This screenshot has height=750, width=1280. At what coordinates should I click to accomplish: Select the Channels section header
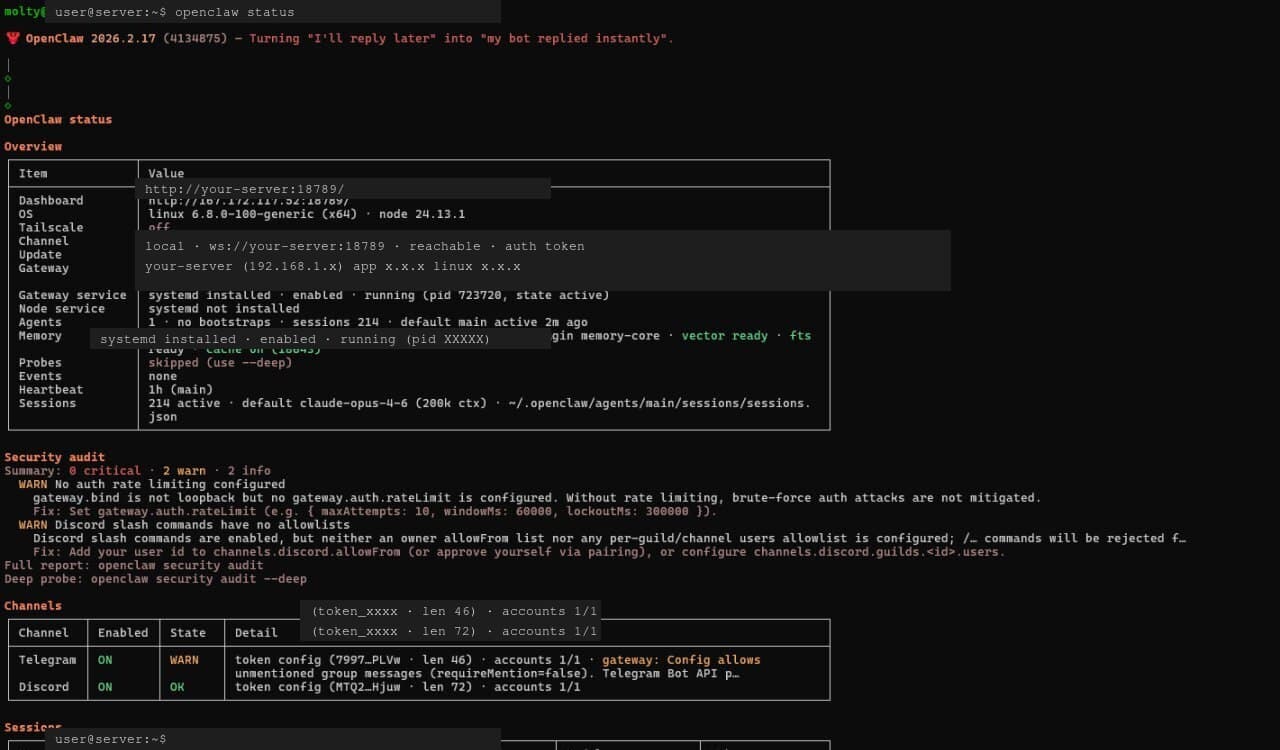click(33, 605)
